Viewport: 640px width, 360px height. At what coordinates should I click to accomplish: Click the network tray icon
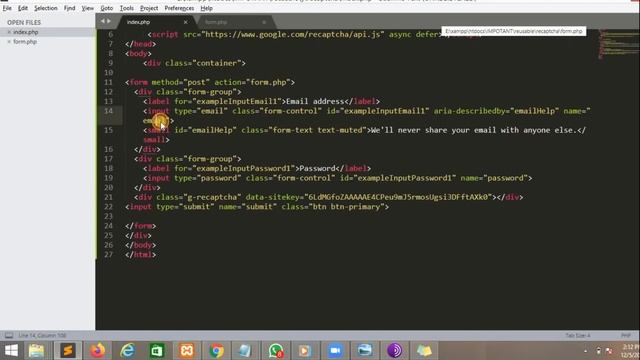point(609,351)
